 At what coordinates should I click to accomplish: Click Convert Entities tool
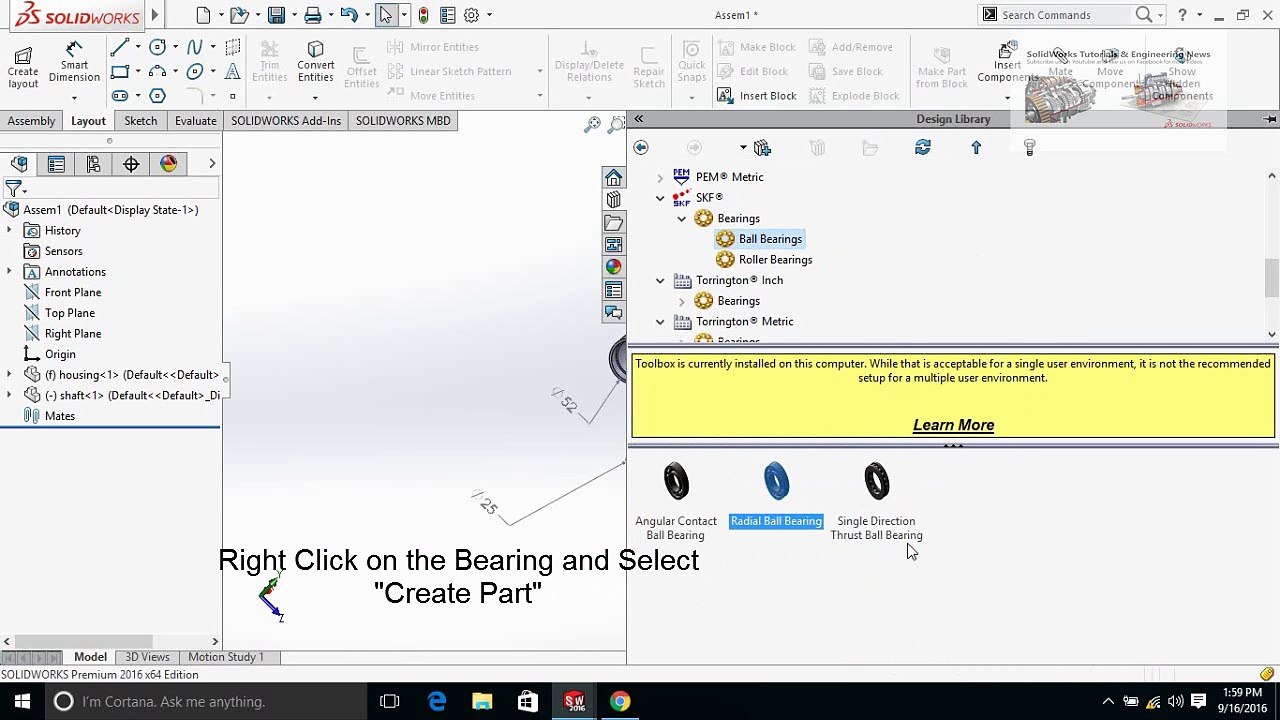[x=315, y=62]
